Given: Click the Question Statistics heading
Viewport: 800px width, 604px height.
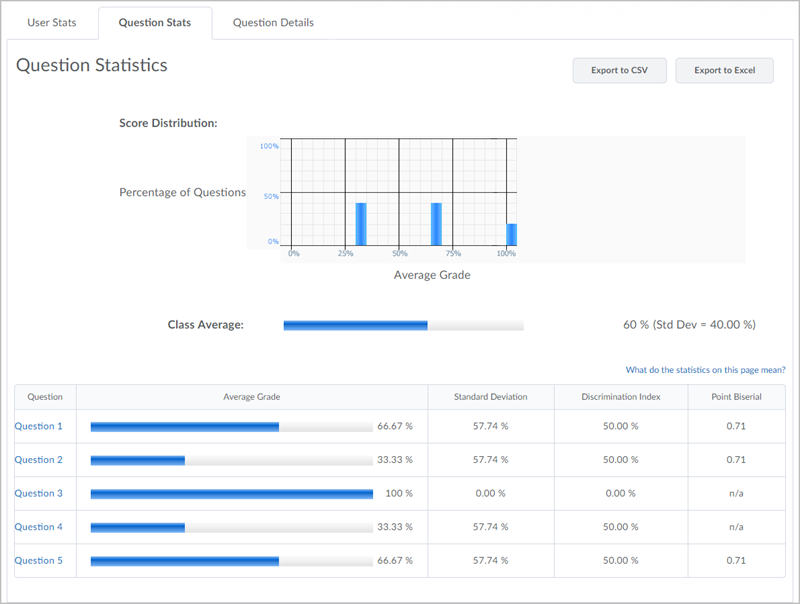Looking at the screenshot, I should tap(92, 65).
